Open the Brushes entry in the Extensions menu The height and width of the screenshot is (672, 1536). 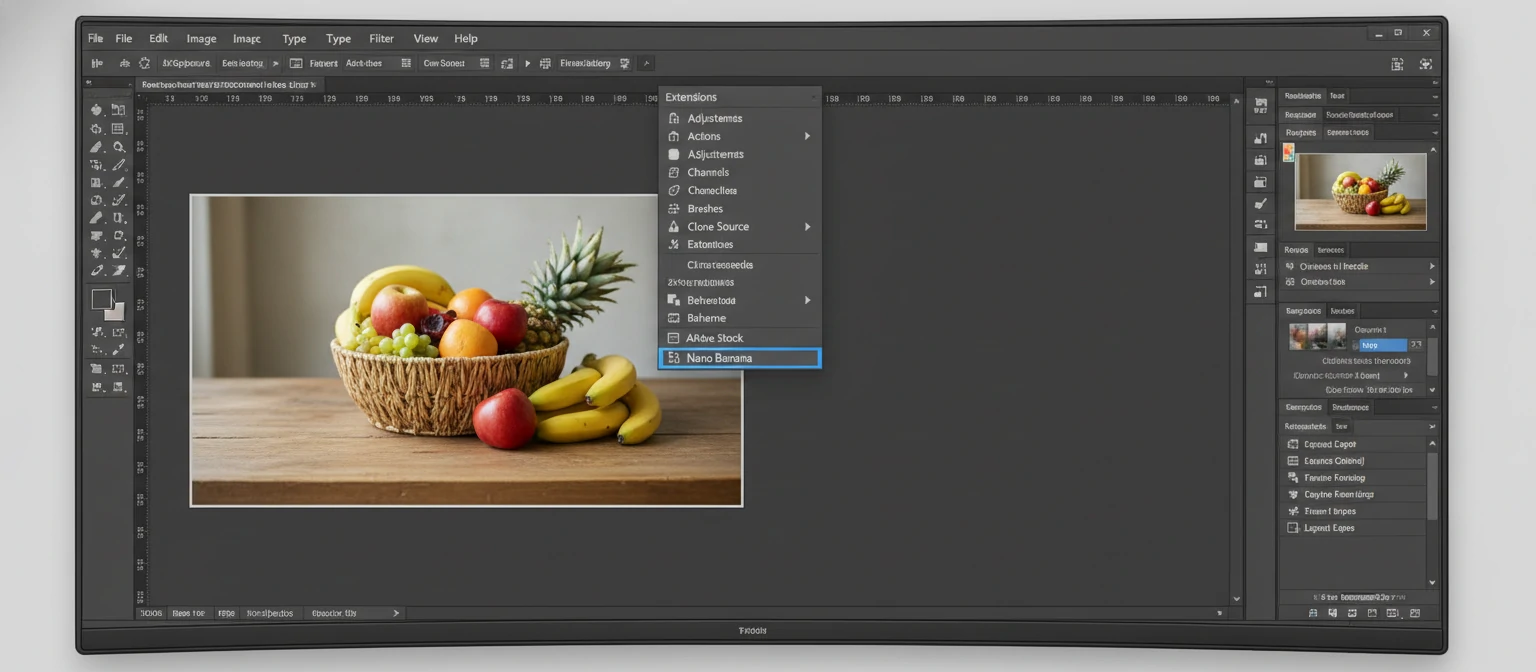pyautogui.click(x=708, y=208)
